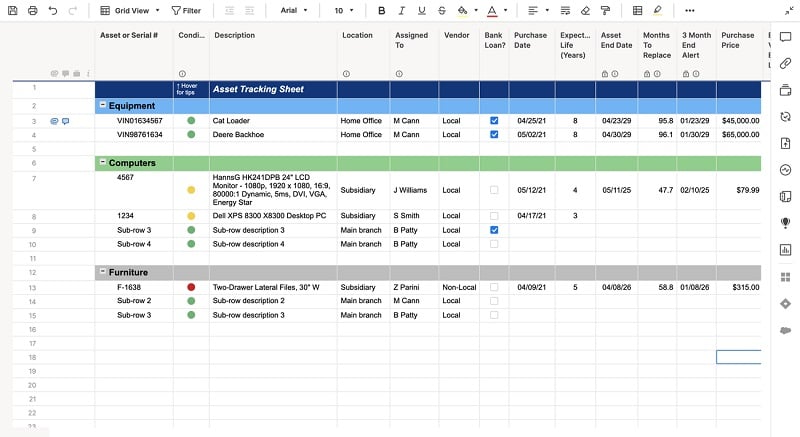Viewport: 800px width, 437px height.
Task: Open the Summary panel icon
Action: (785, 197)
